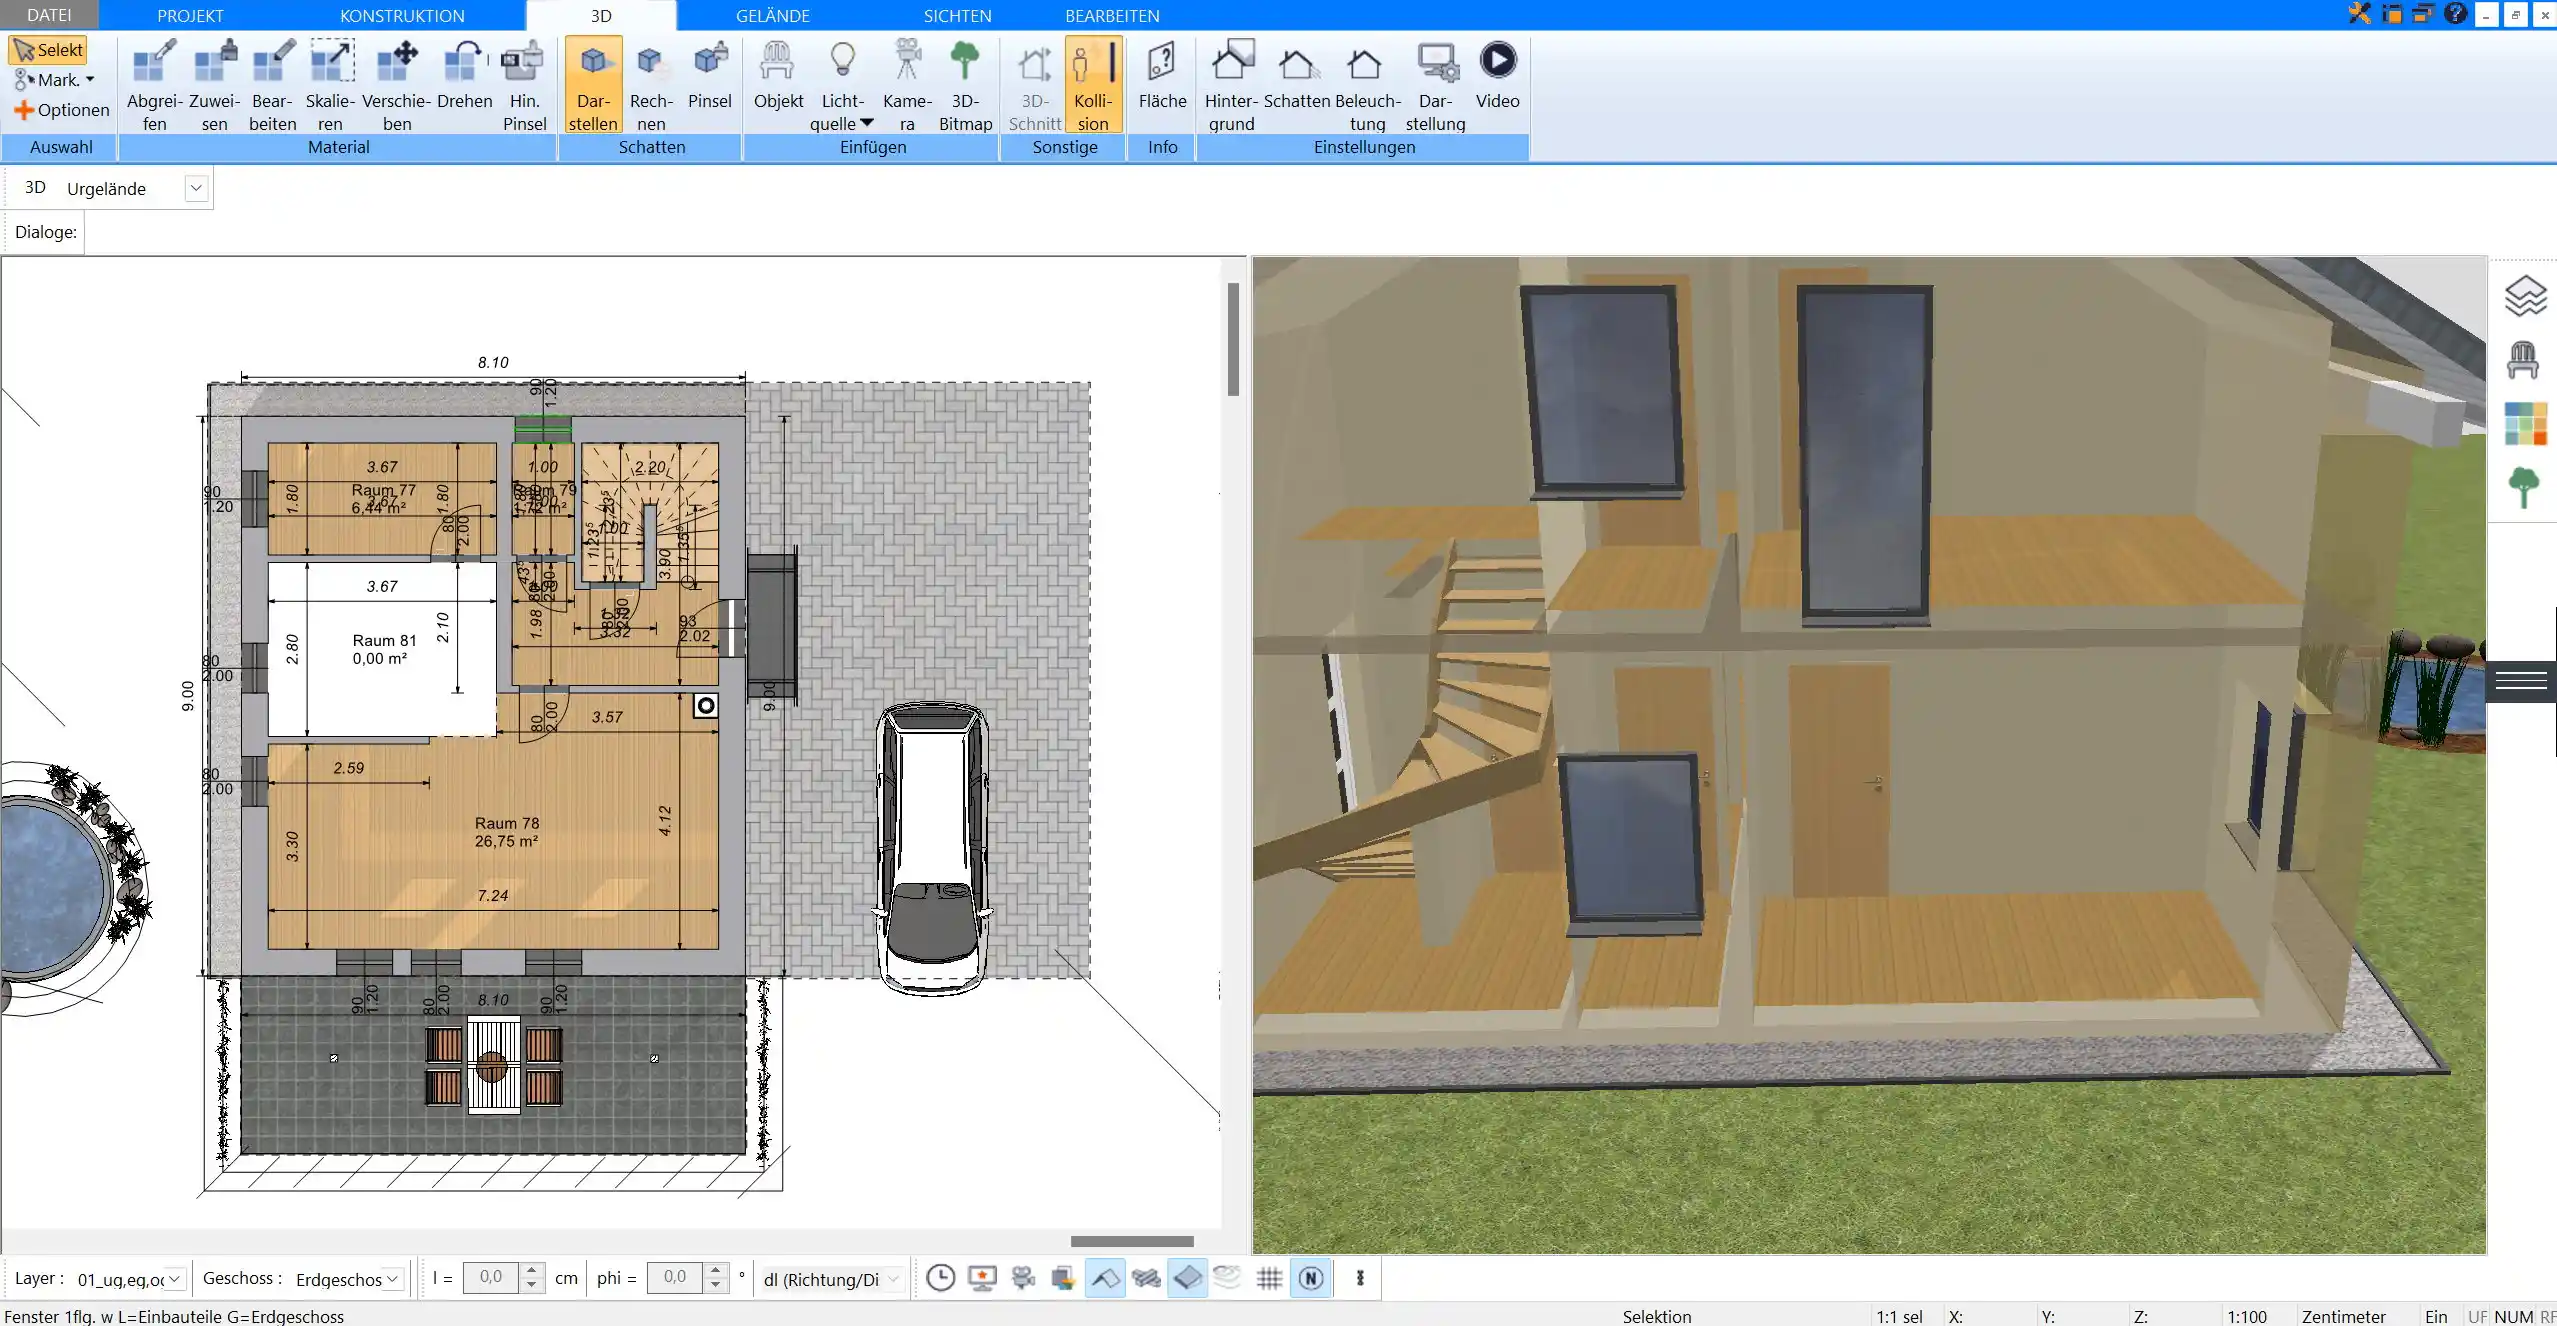Select the shadow Pinsel tool
This screenshot has width=2557, height=1326.
(x=710, y=75)
